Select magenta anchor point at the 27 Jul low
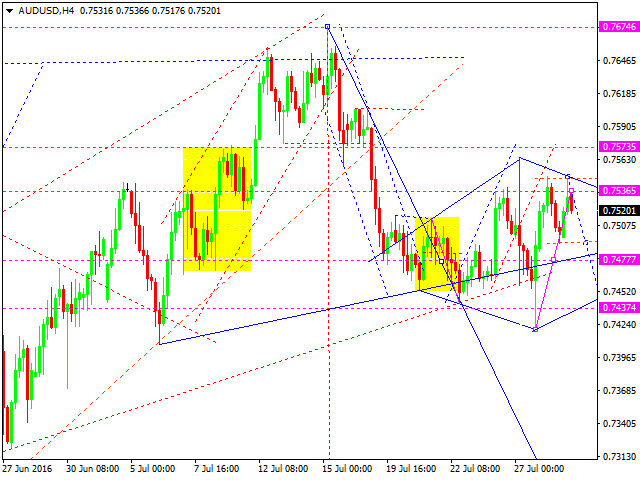Image resolution: width=640 pixels, height=480 pixels. (x=535, y=329)
